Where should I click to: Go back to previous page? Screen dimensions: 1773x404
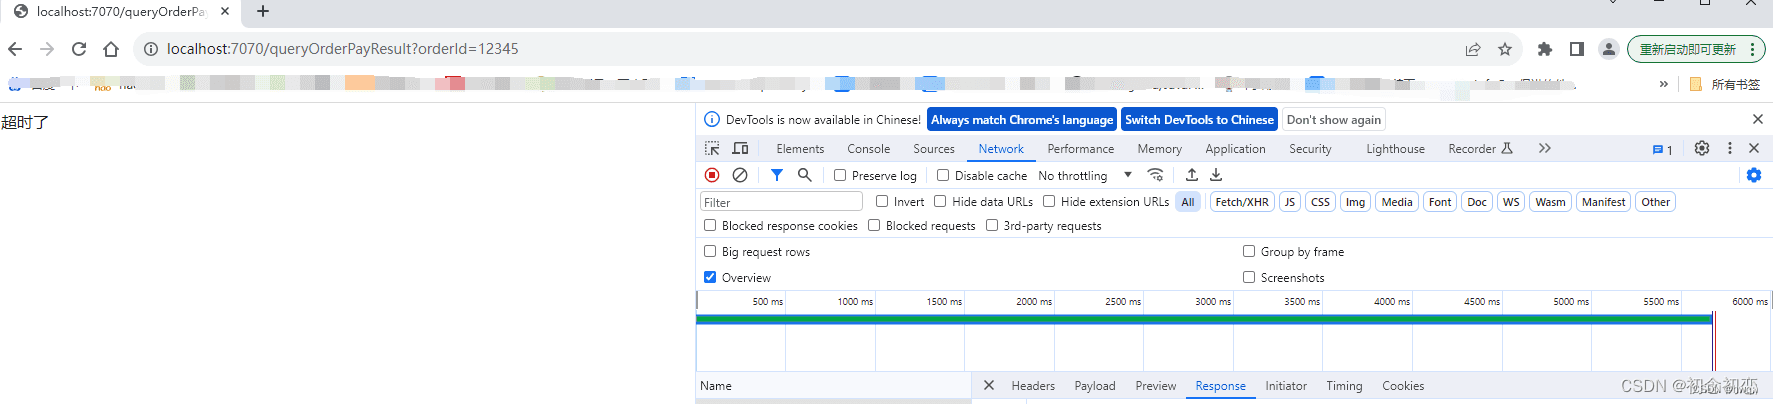[15, 49]
